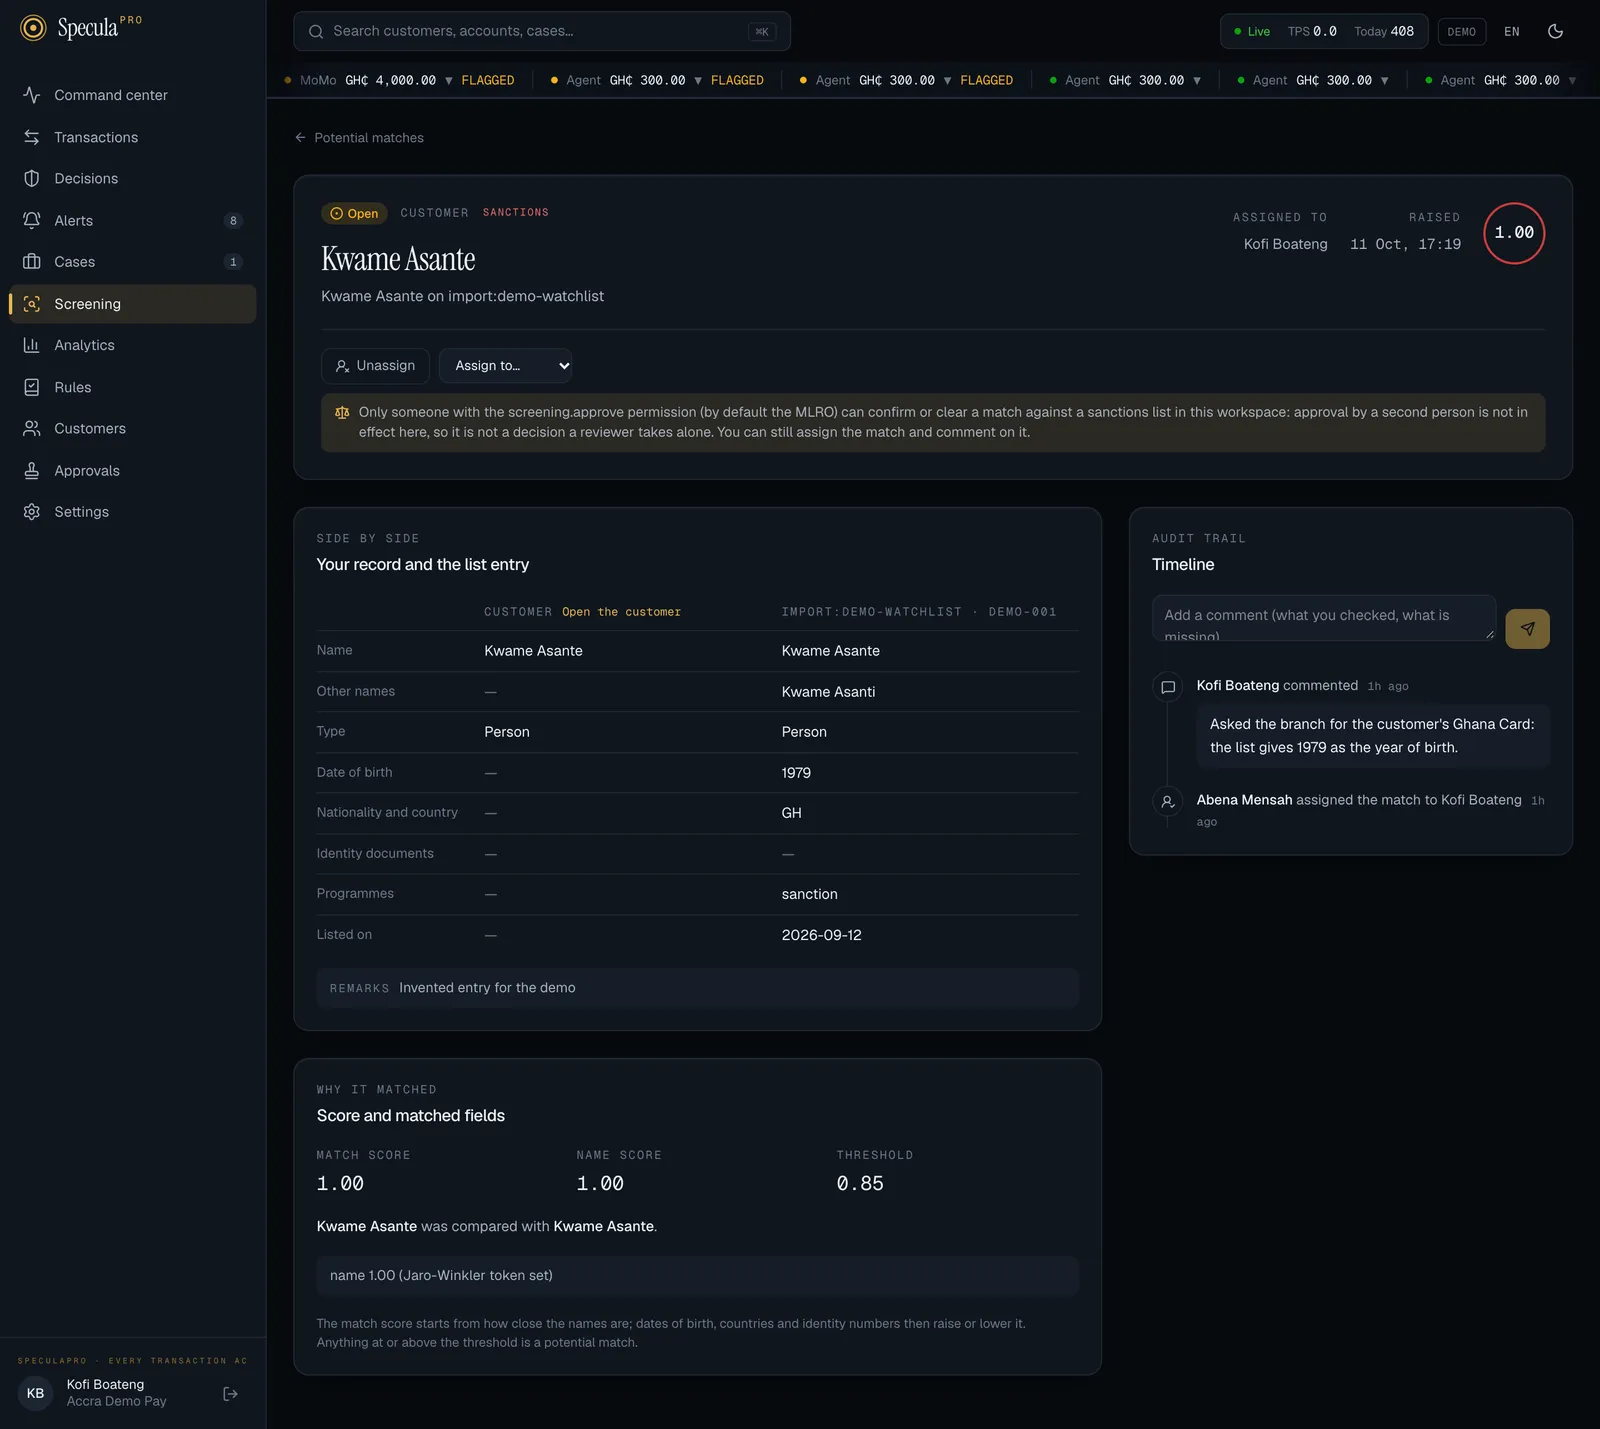Toggle the dark mode moon icon
1600x1429 pixels.
[1555, 31]
